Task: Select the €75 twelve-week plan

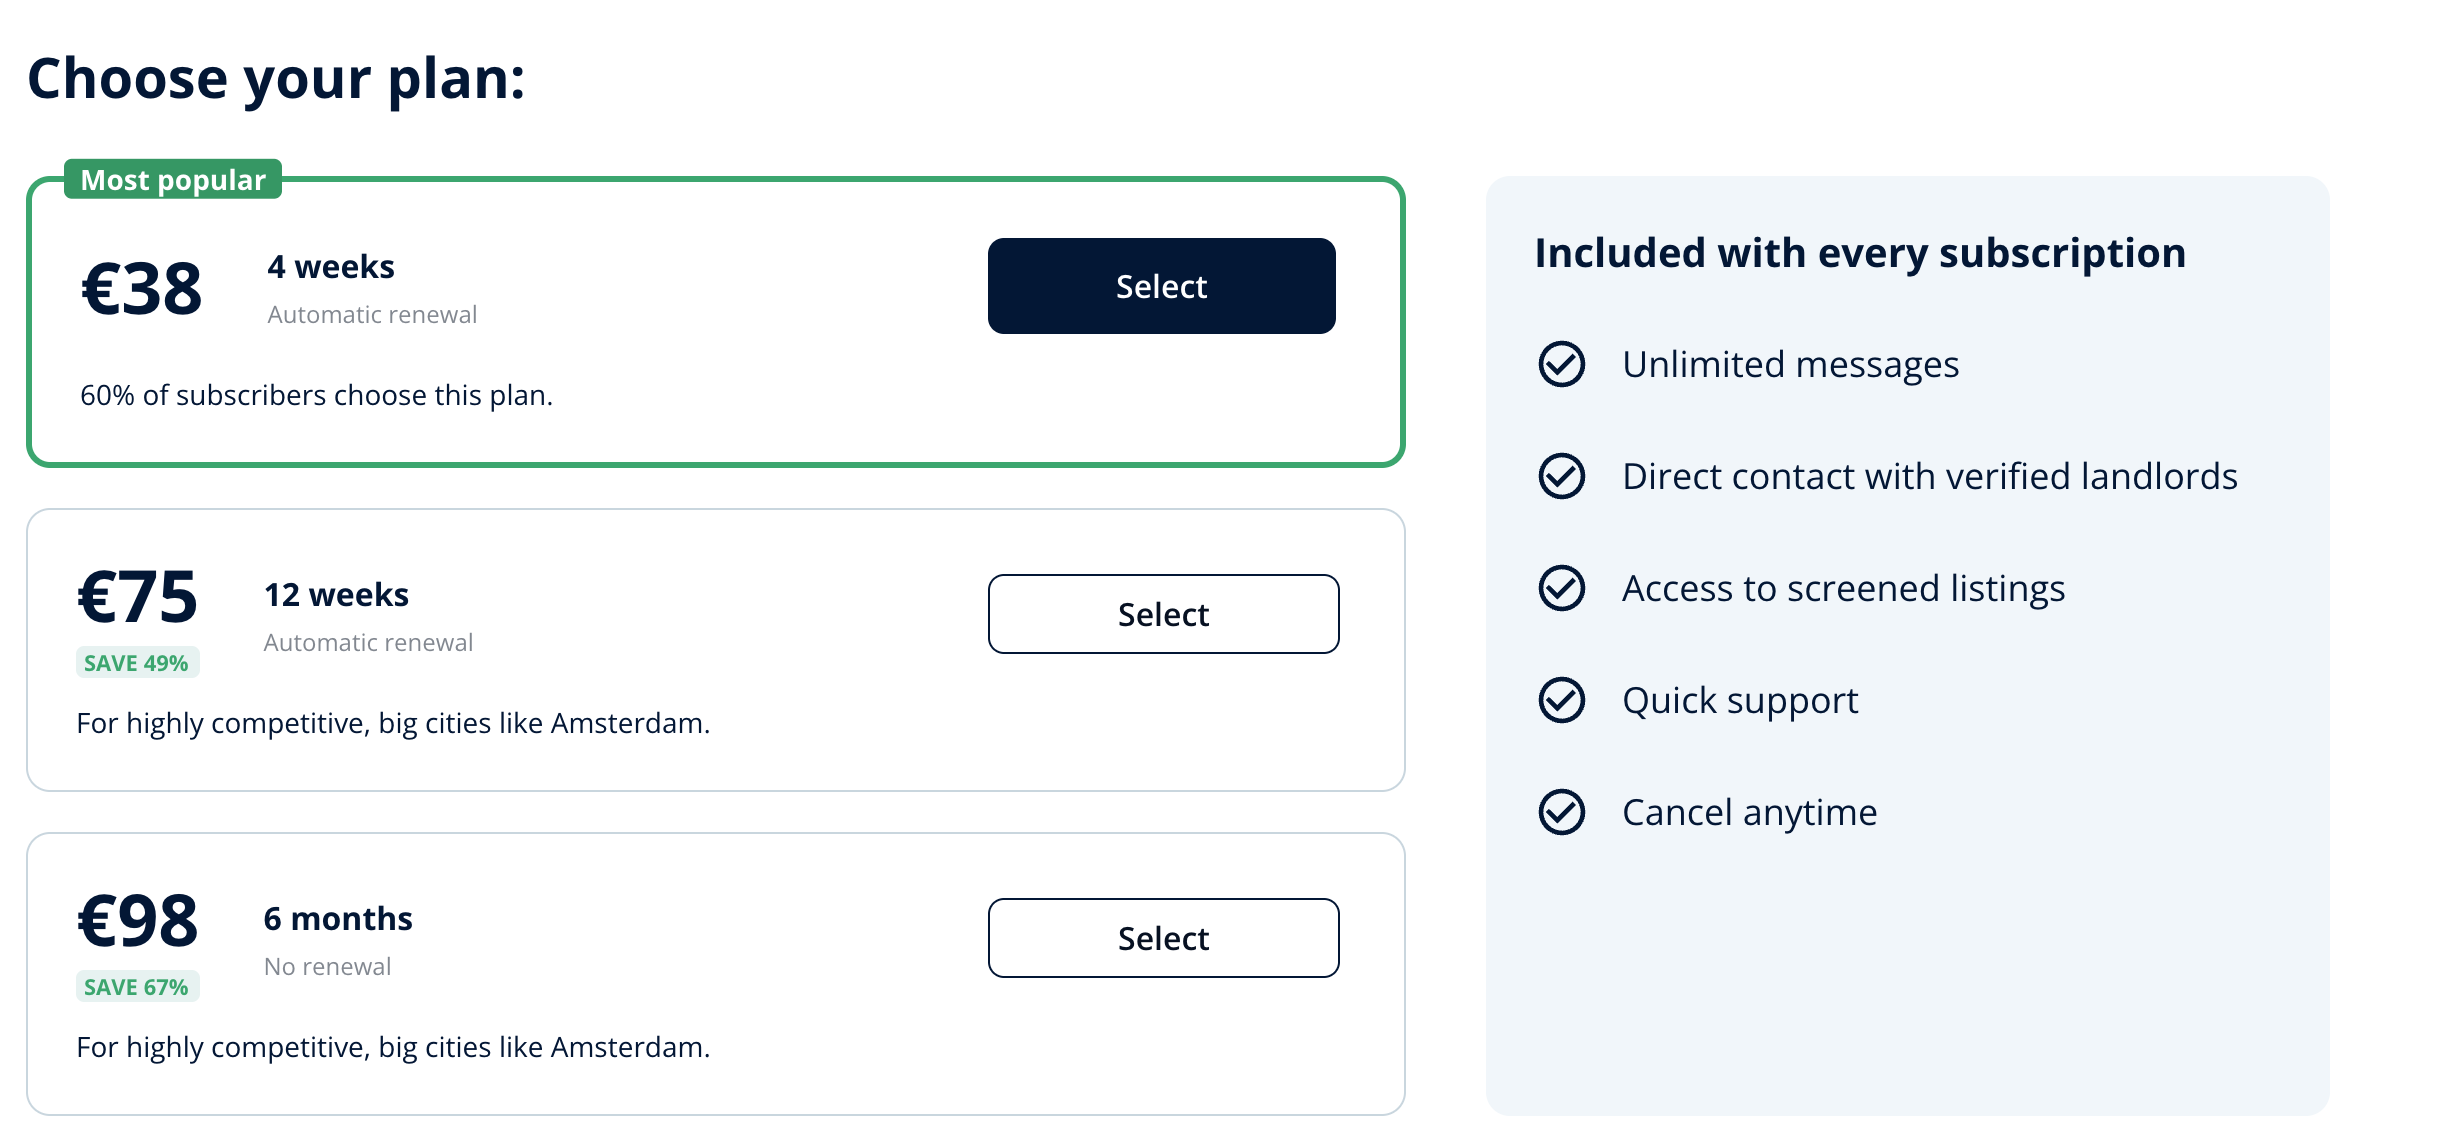Action: (x=1163, y=614)
